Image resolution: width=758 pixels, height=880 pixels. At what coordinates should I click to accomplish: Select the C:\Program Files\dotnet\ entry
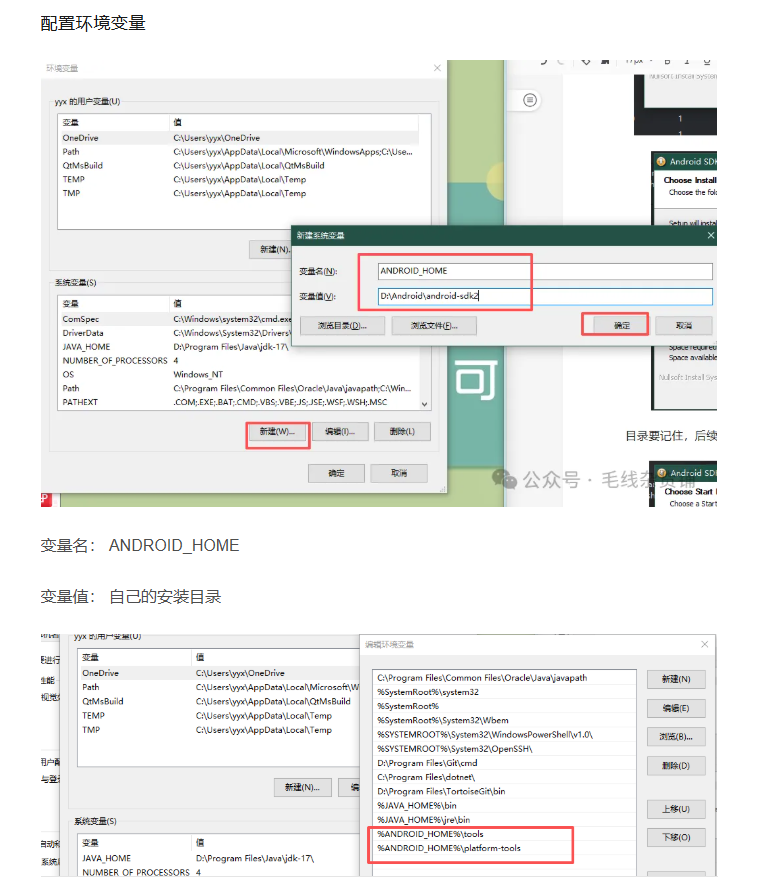coord(504,777)
